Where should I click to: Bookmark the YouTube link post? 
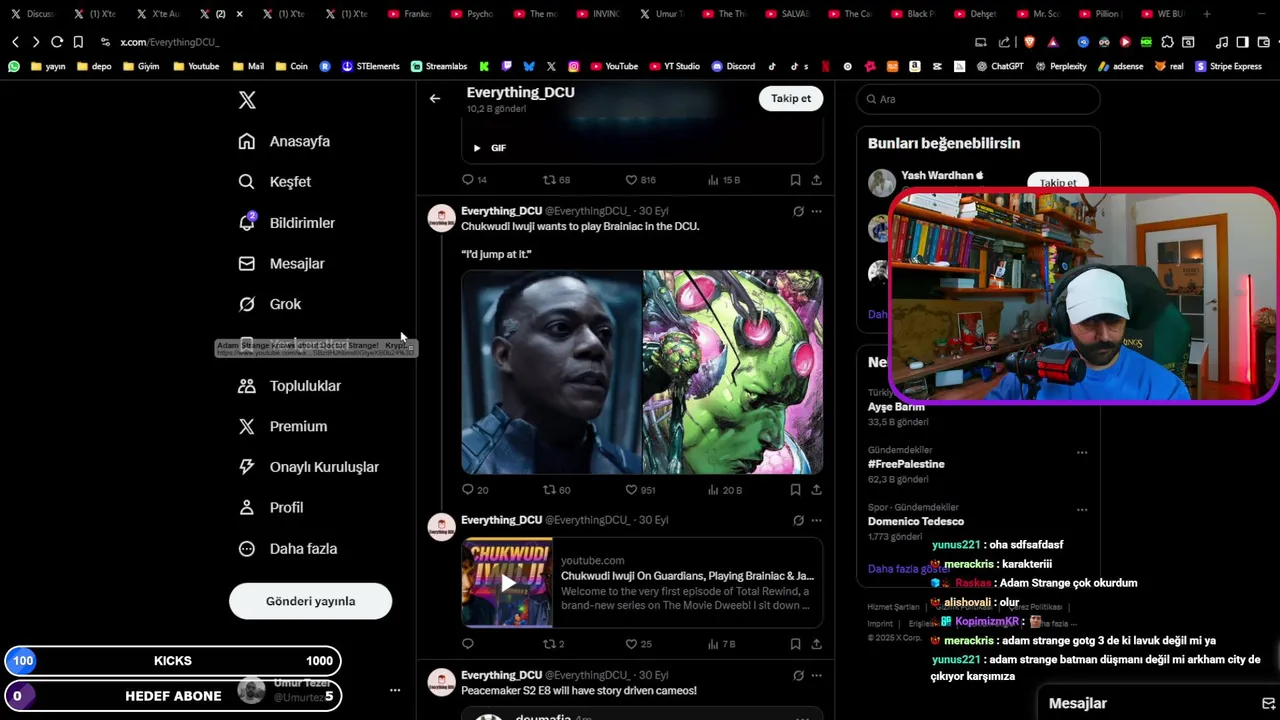795,644
